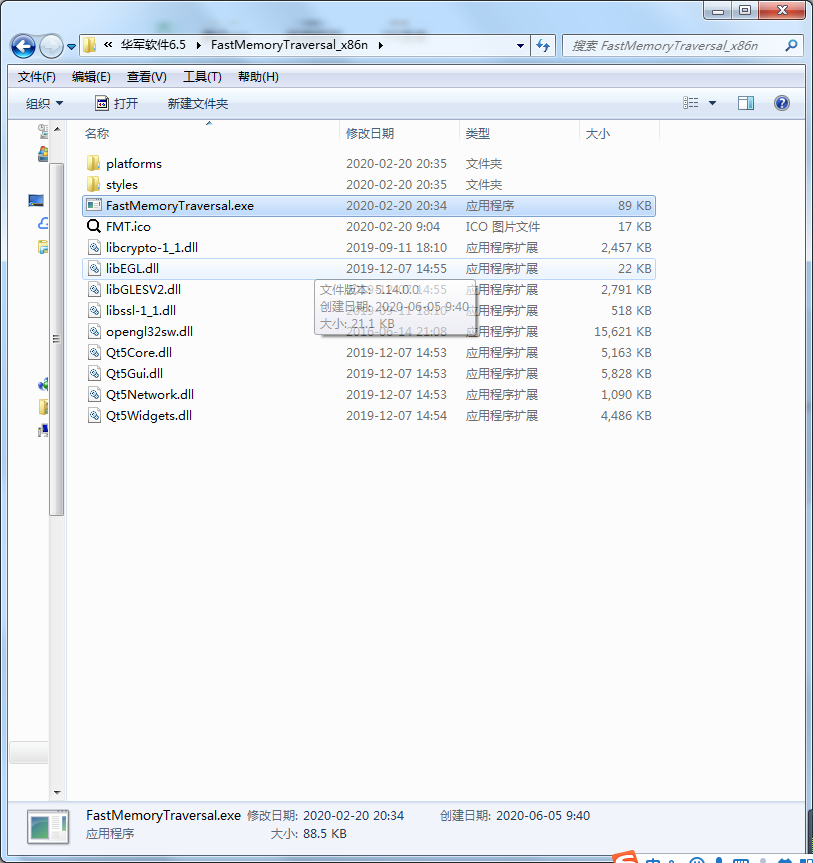Image resolution: width=813 pixels, height=863 pixels.
Task: Select the libcrypto-1_1.dll file name
Action: (x=152, y=247)
